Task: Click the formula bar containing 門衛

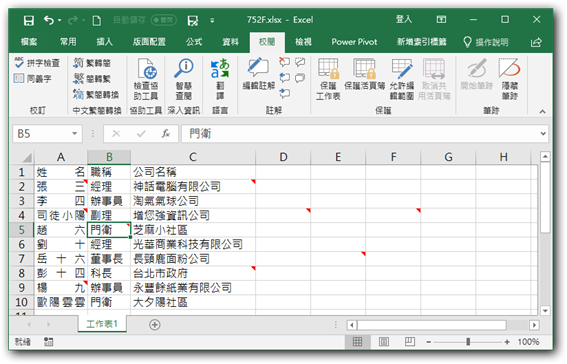Action: [360, 134]
